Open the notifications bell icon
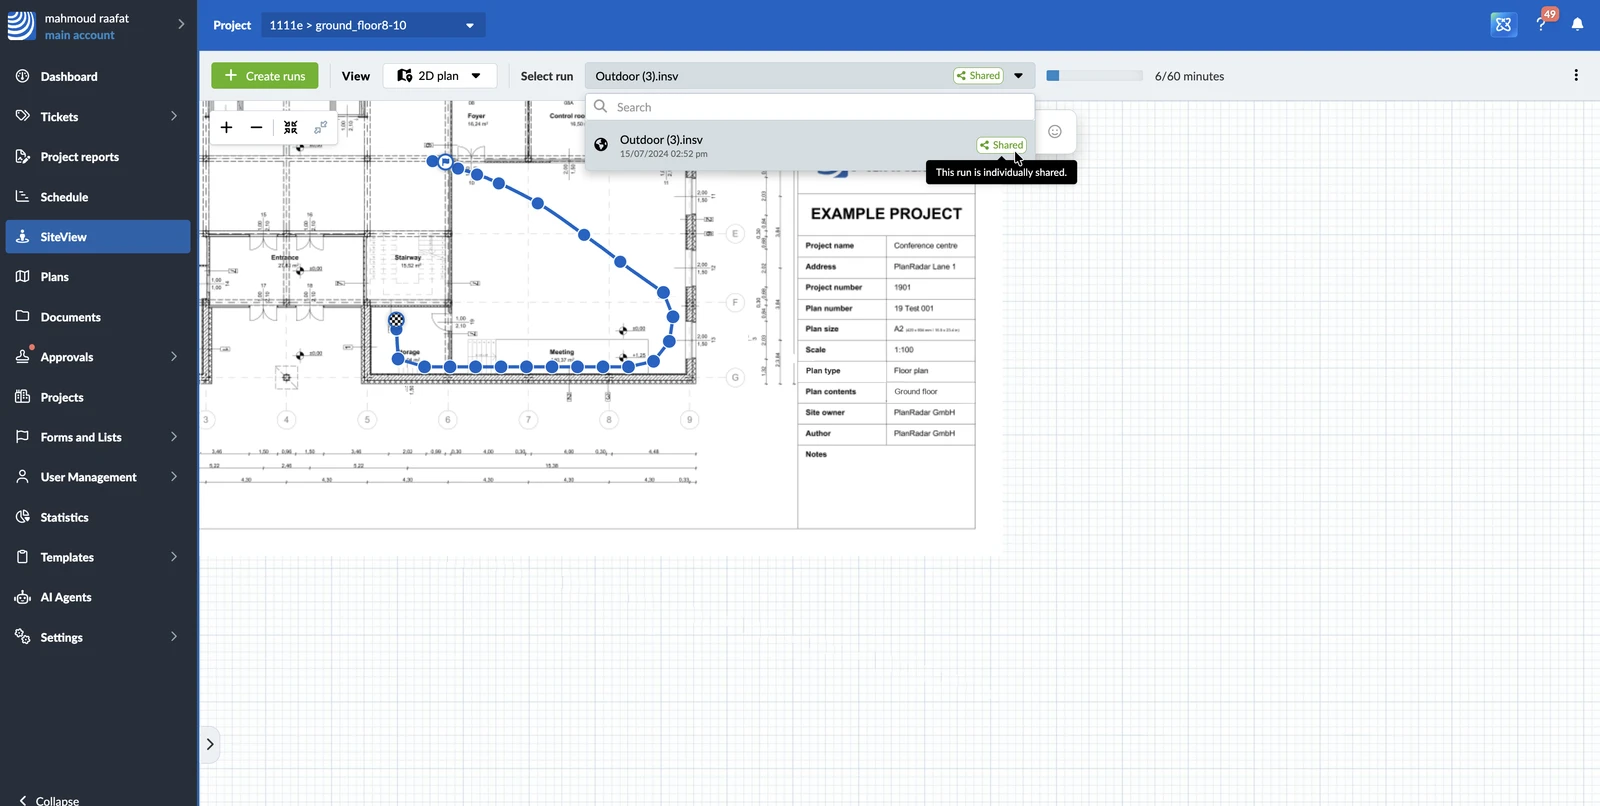 [x=1577, y=24]
